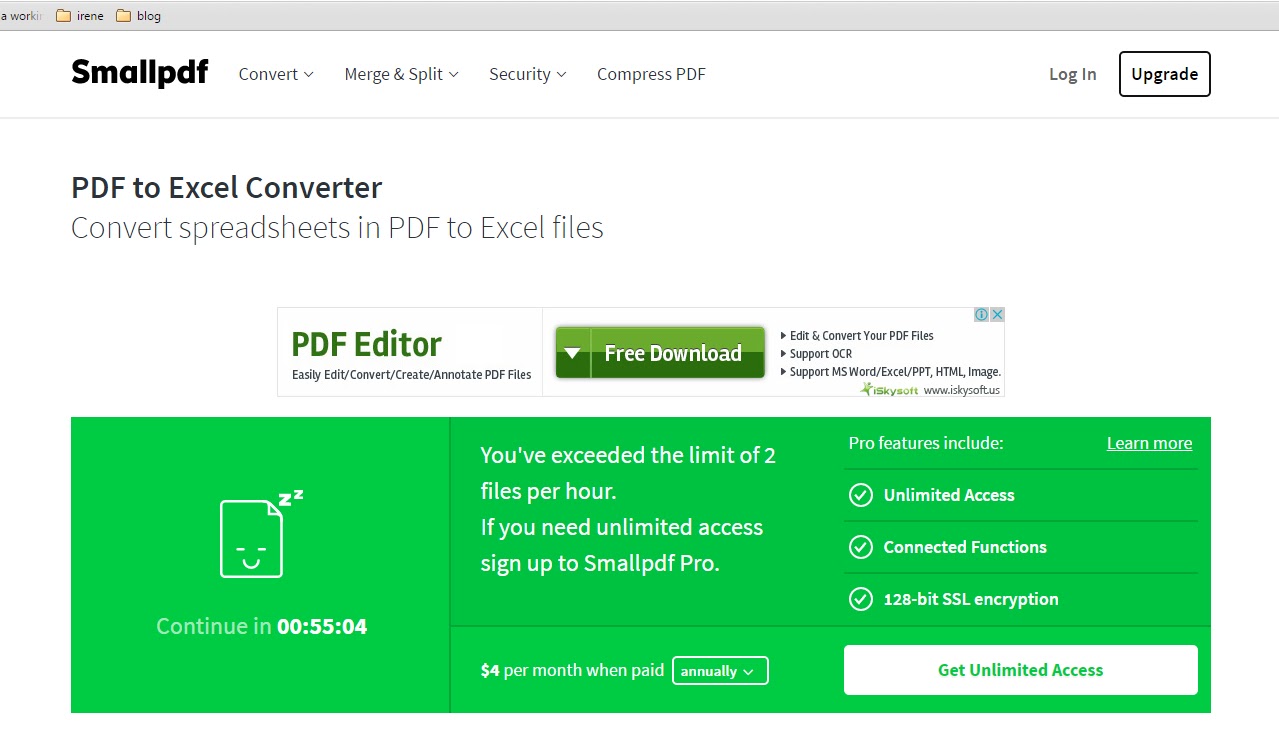Click the 128-bit SSL encryption text

click(x=971, y=599)
